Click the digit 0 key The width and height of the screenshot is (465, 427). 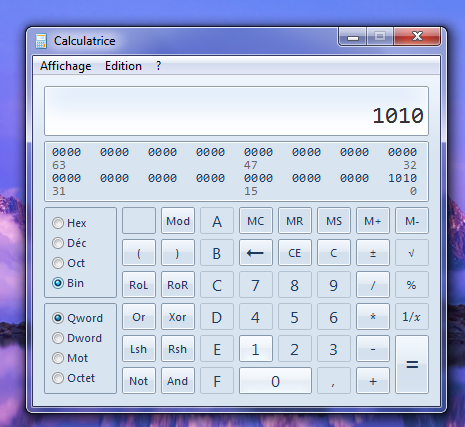(275, 381)
